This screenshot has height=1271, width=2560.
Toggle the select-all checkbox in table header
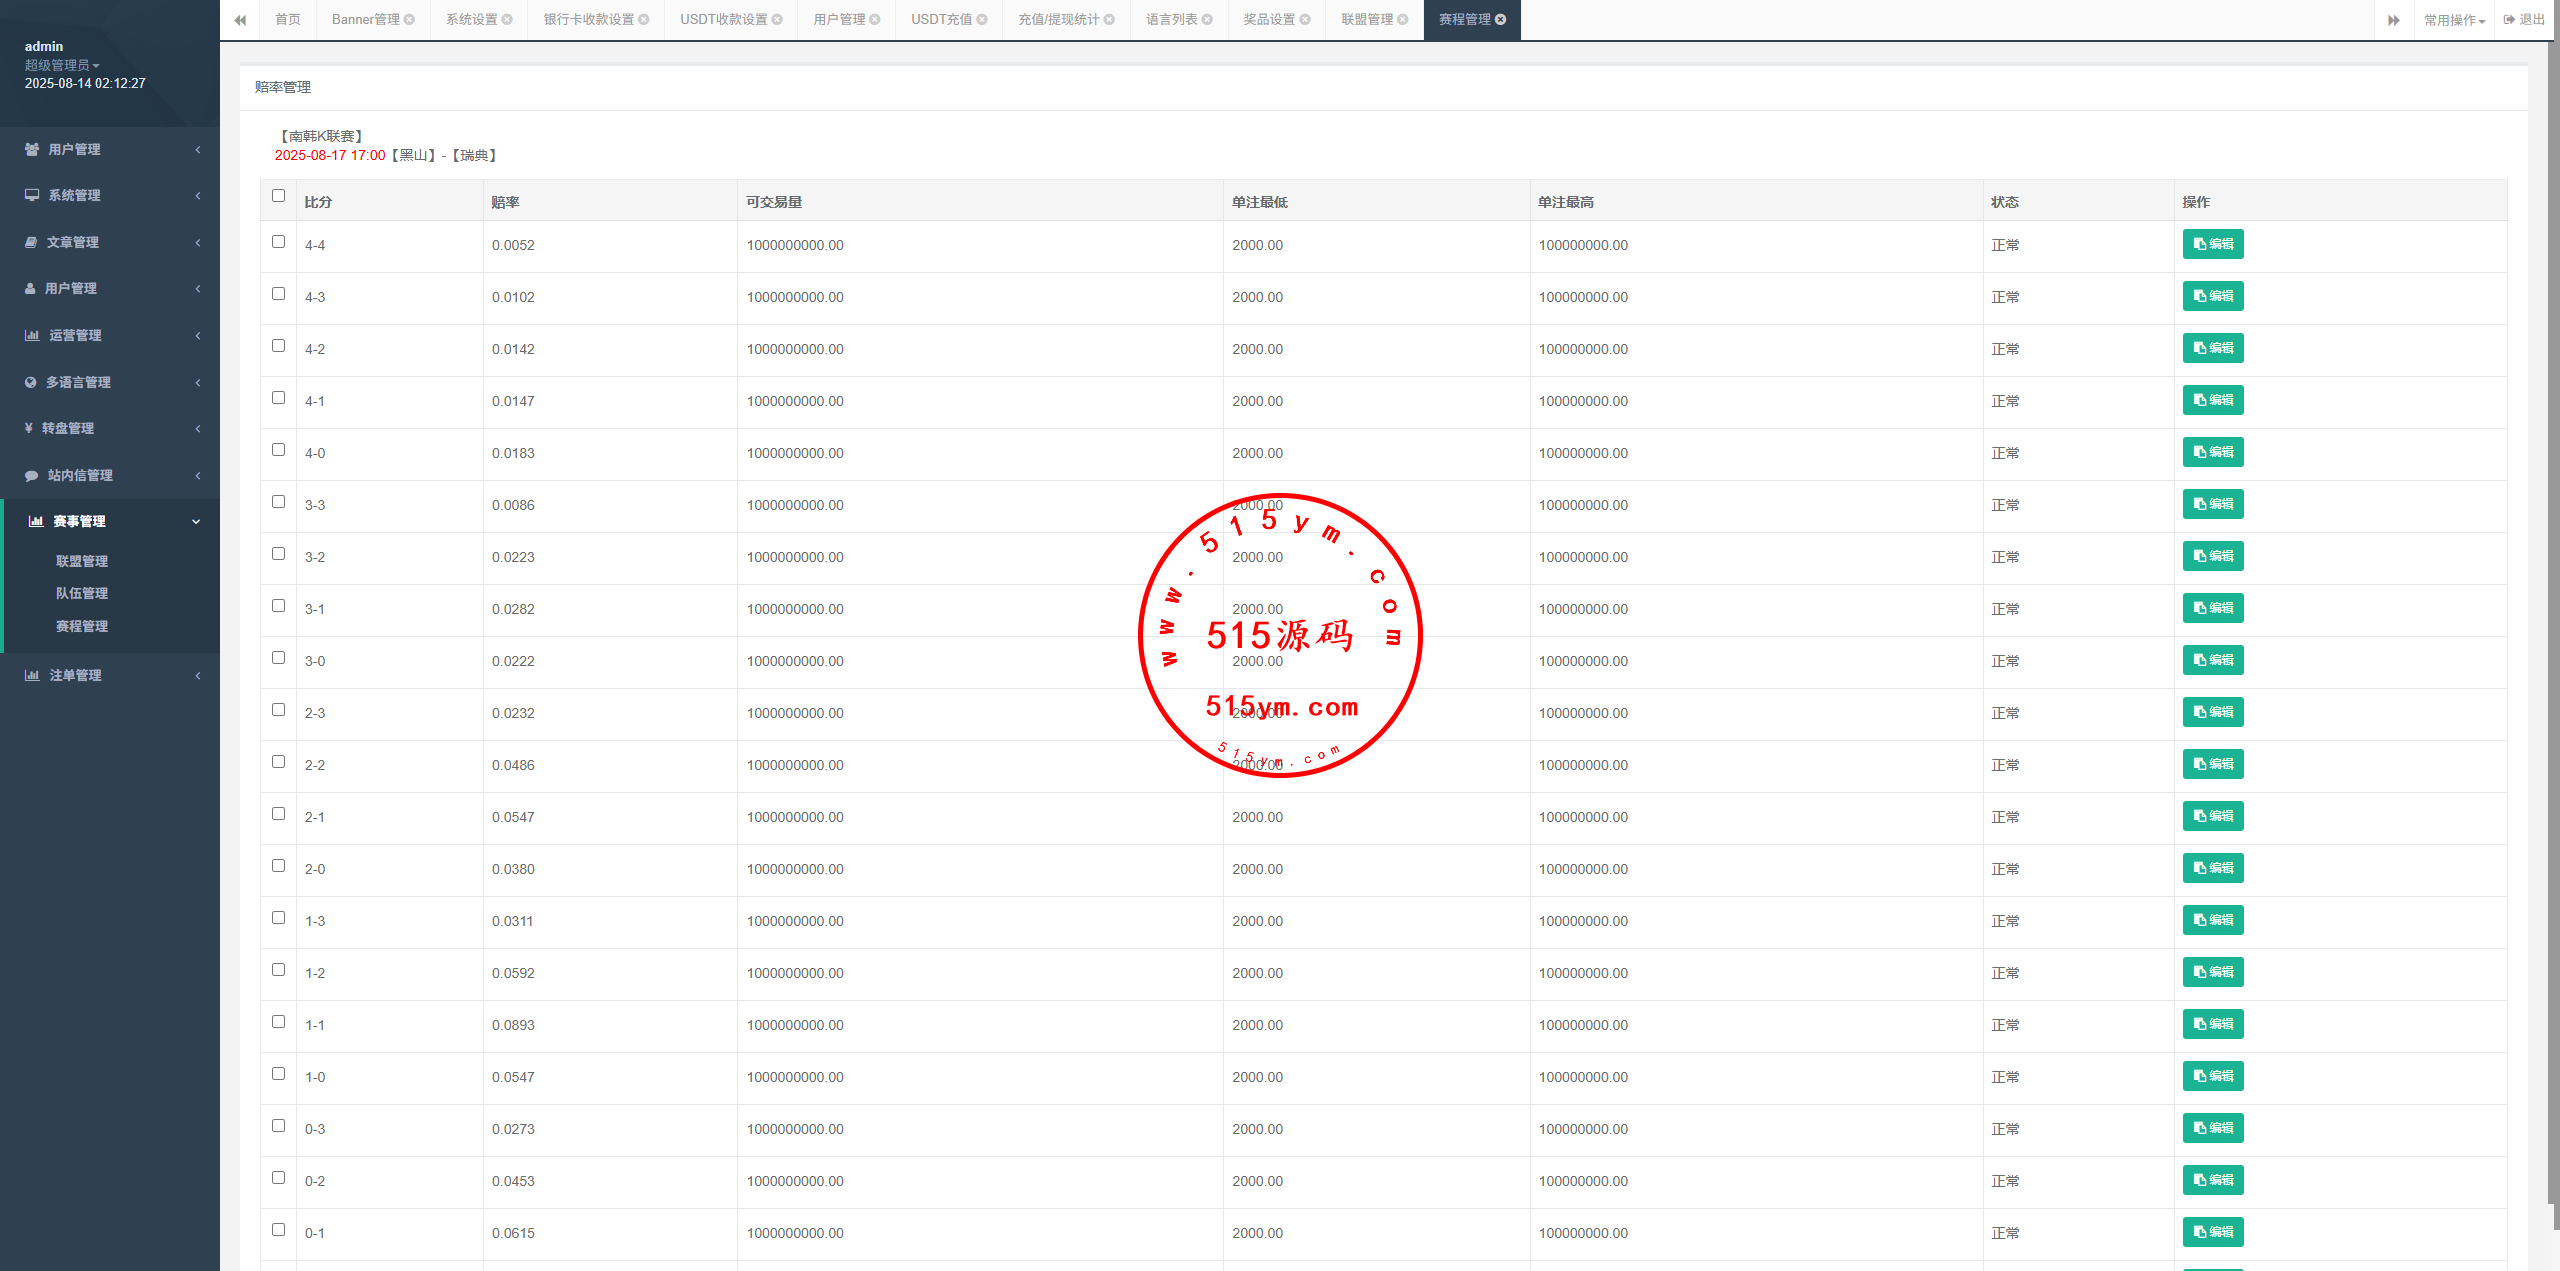[x=278, y=196]
